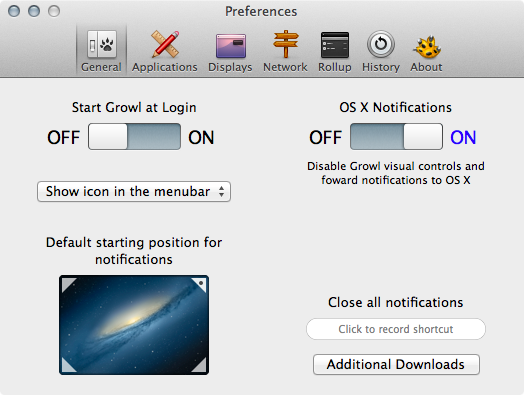524x395 pixels.
Task: Click the minimize window button
Action: (x=34, y=11)
